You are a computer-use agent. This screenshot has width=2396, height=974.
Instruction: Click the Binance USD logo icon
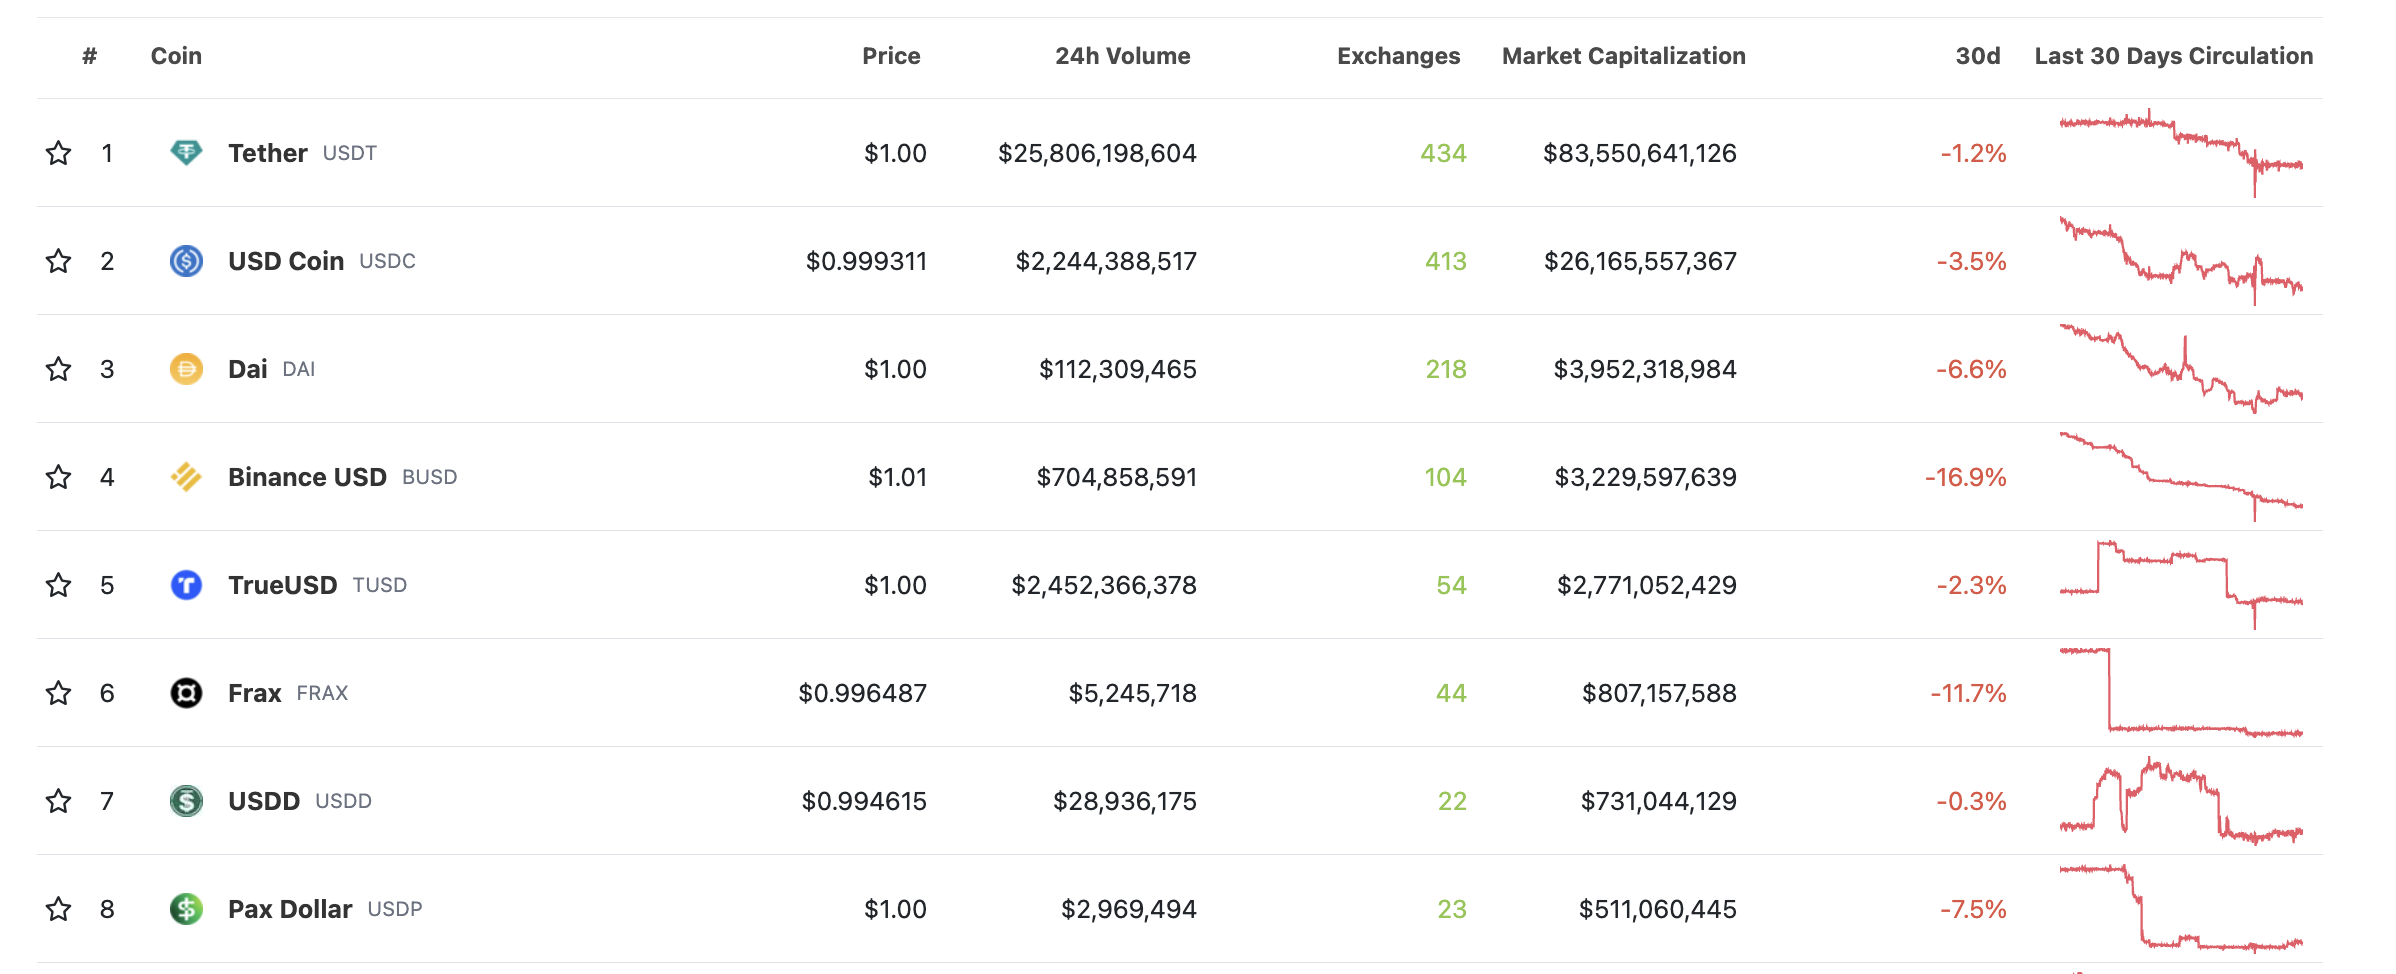coord(186,477)
